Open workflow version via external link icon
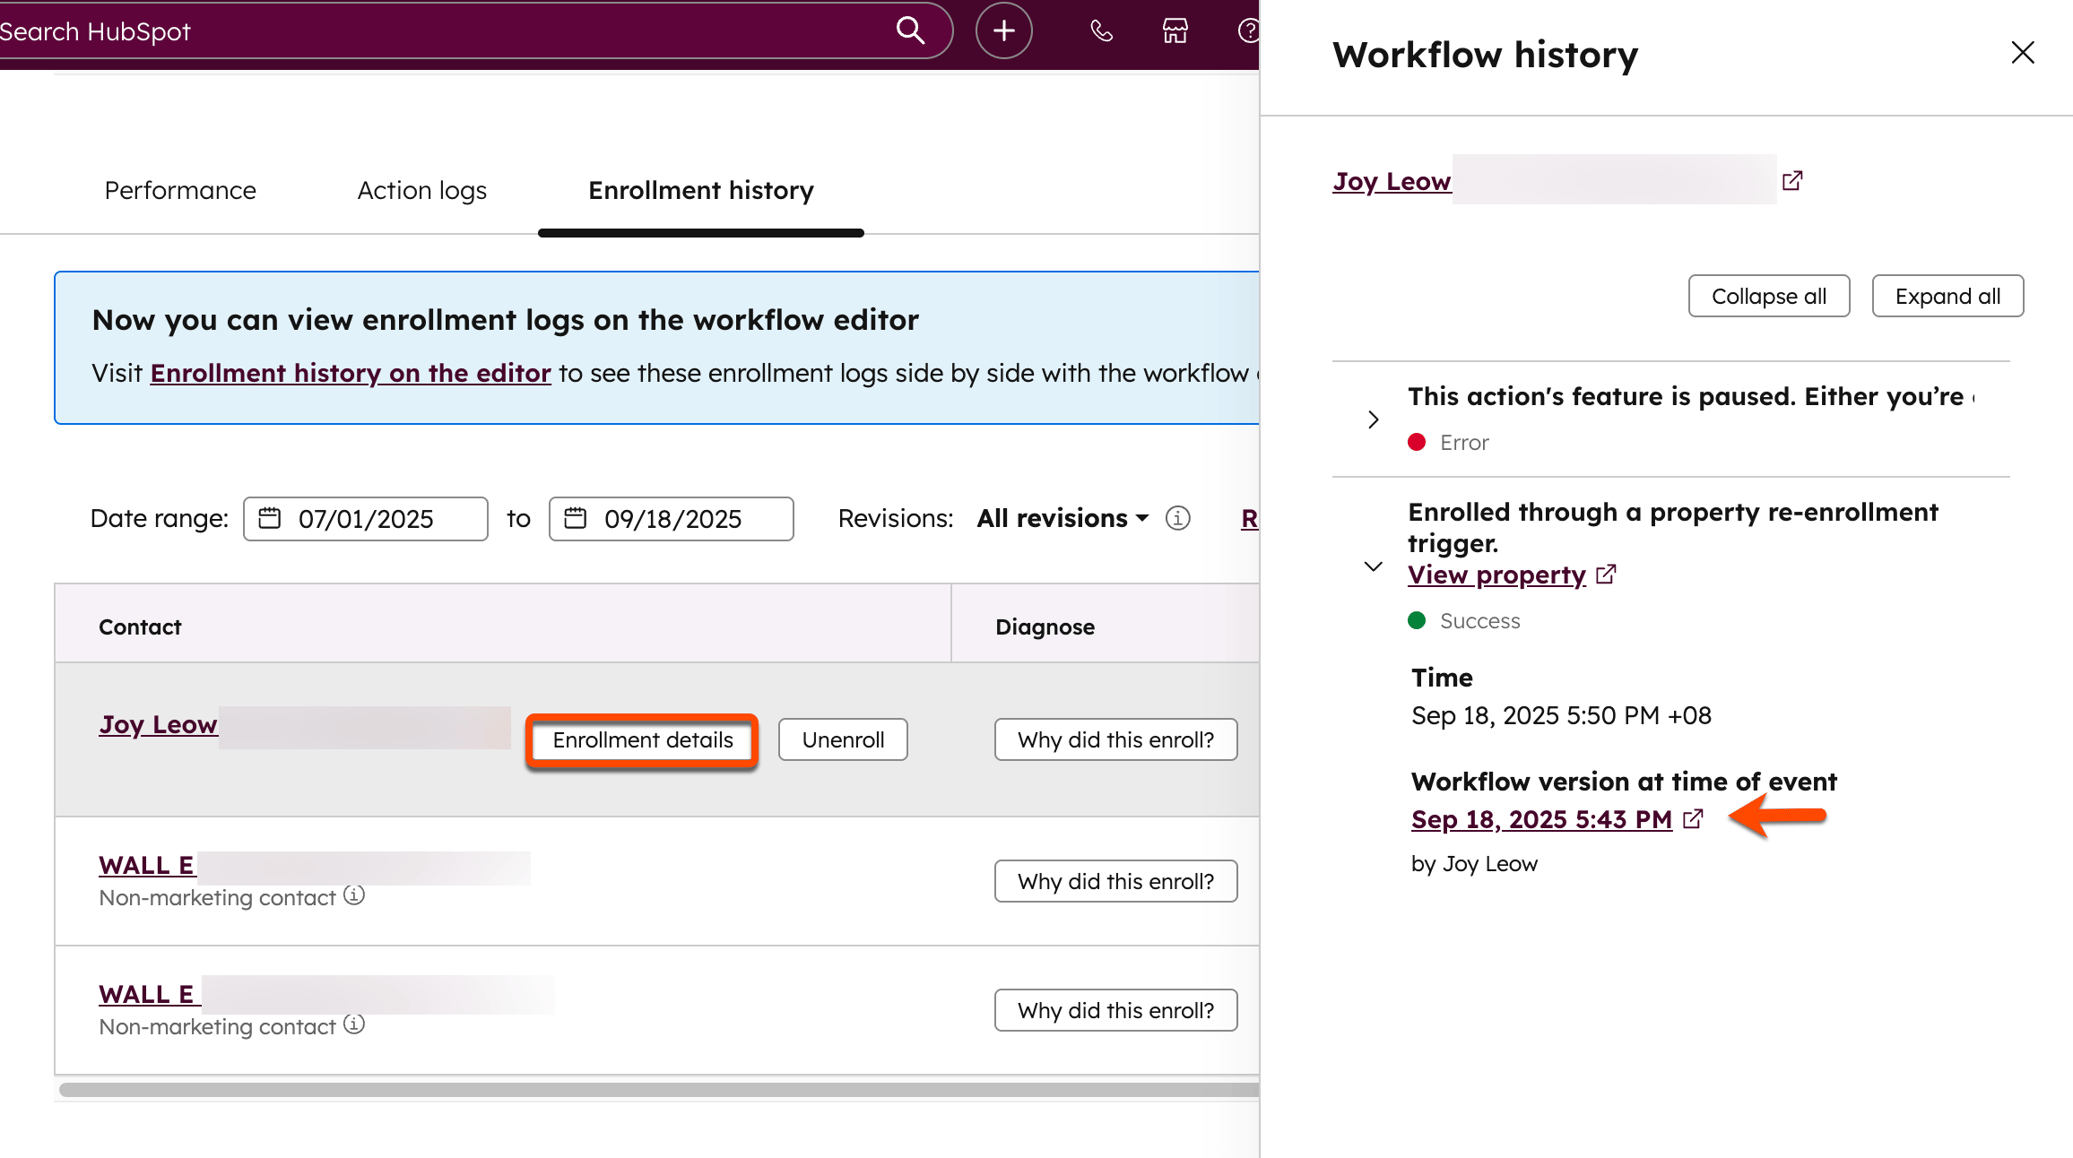The image size is (2073, 1158). [1693, 819]
